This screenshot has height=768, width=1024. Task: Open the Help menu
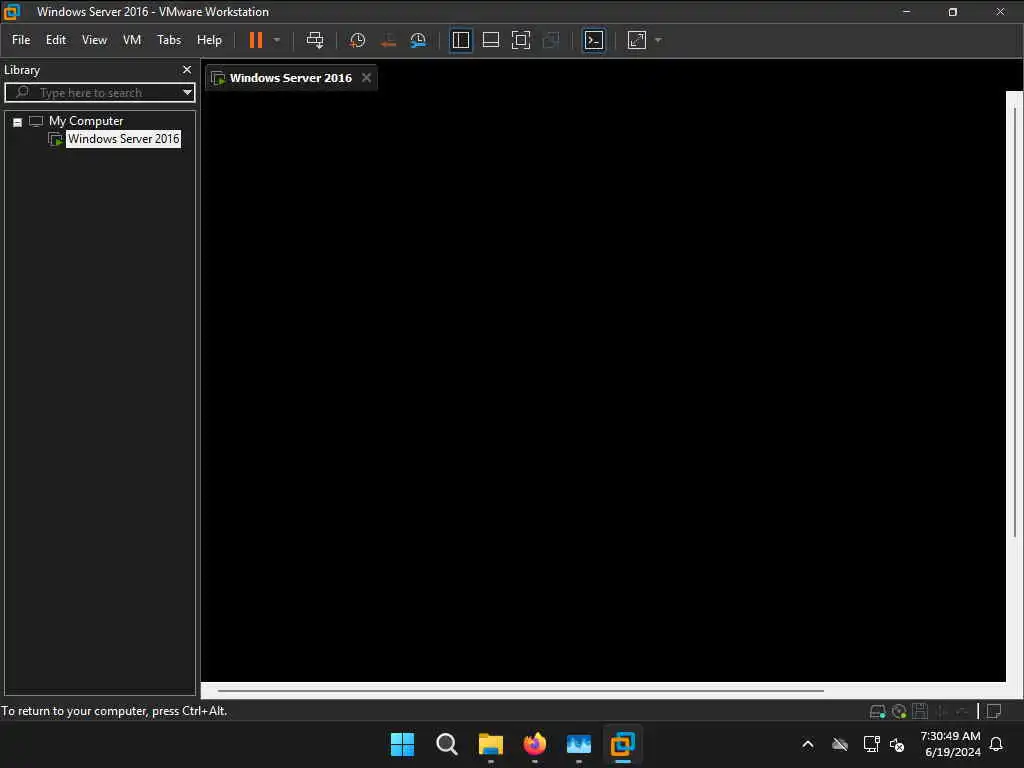(x=210, y=40)
